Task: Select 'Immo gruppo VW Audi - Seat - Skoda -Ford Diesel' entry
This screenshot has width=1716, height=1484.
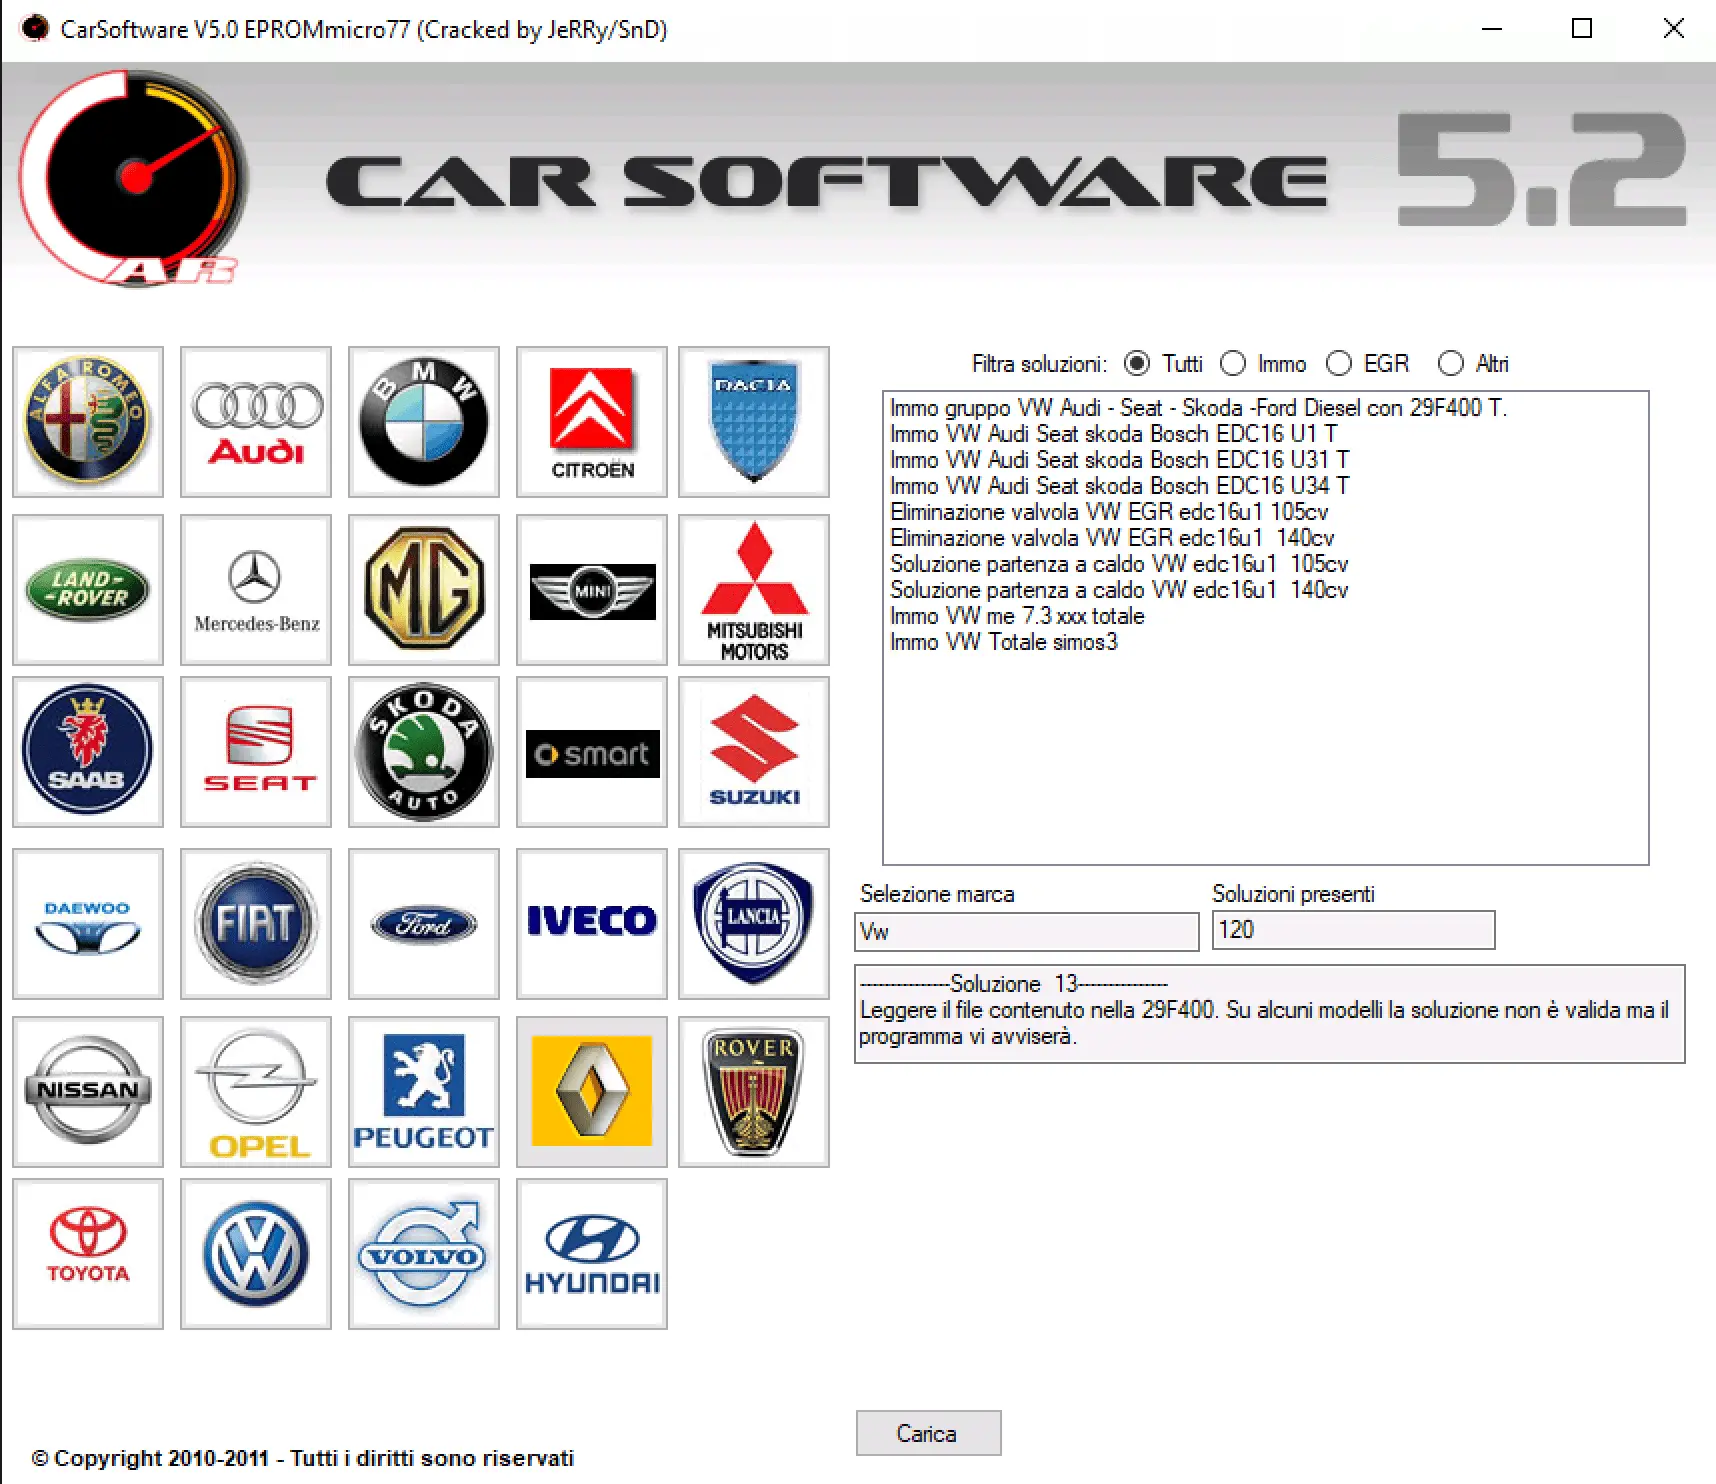Action: [x=1198, y=407]
